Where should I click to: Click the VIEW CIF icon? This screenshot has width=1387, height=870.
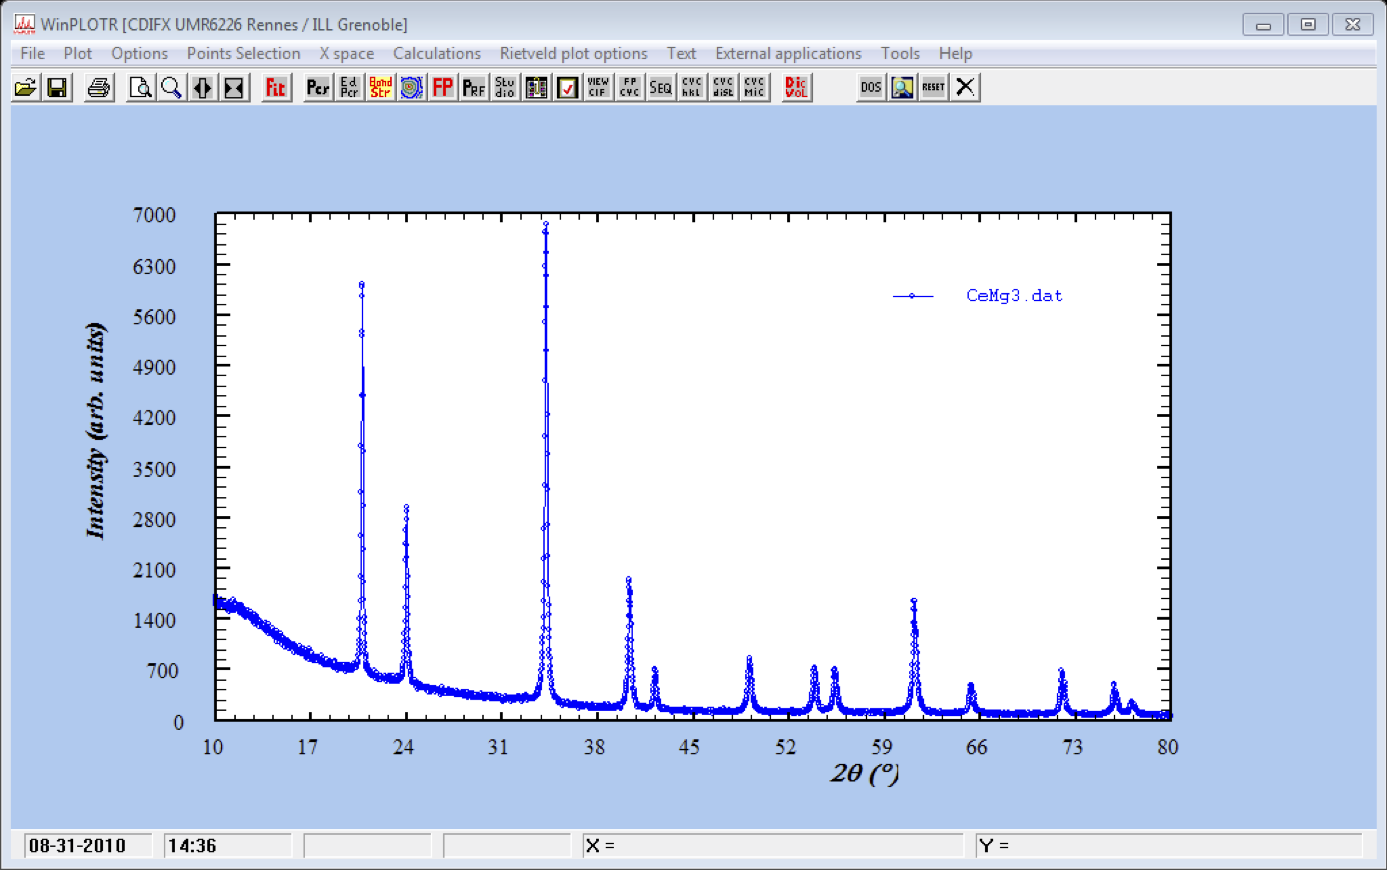point(598,88)
